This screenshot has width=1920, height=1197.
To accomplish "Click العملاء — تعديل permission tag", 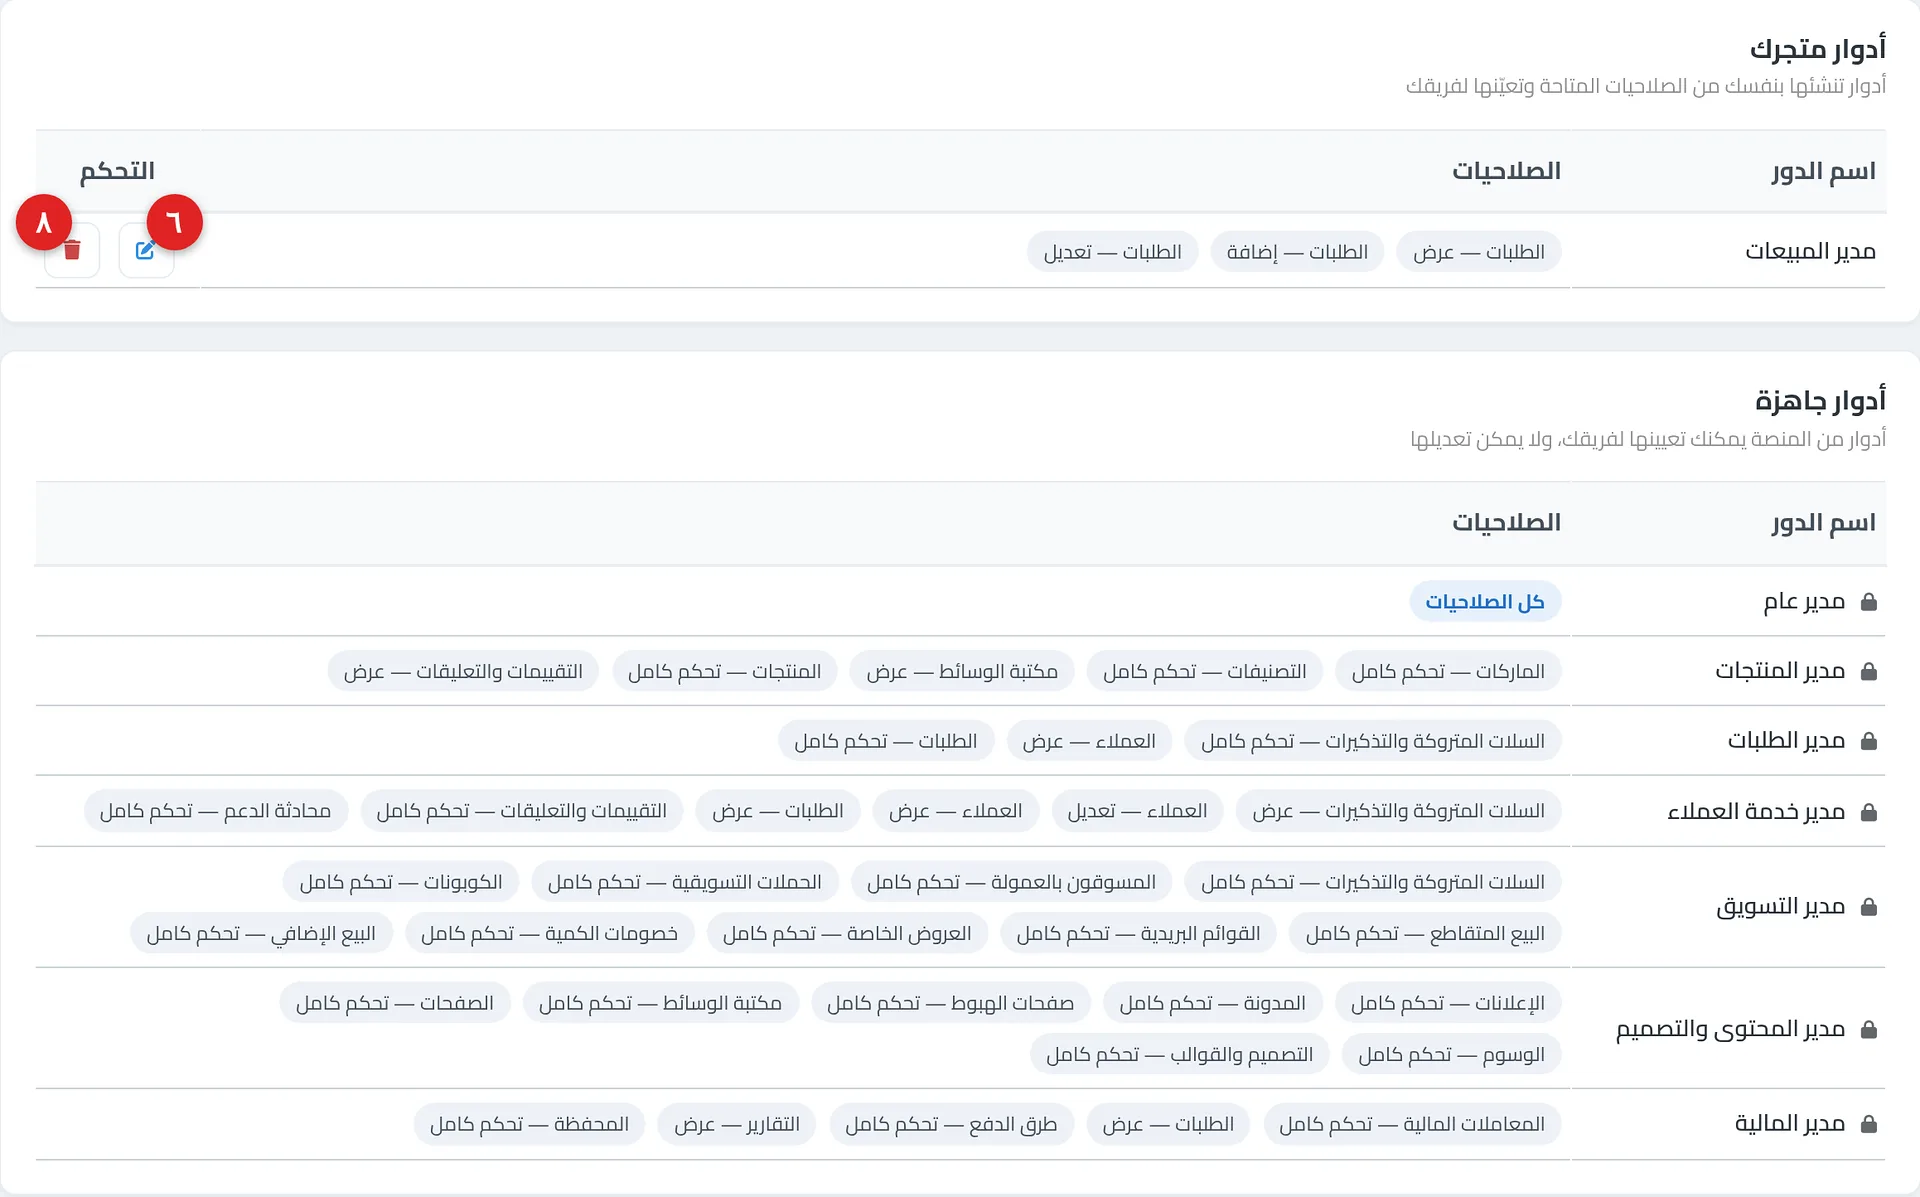I will tap(1137, 811).
